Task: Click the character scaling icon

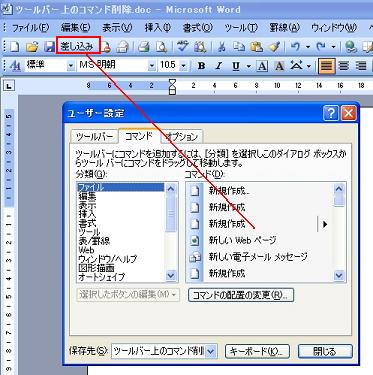Action: (x=296, y=66)
